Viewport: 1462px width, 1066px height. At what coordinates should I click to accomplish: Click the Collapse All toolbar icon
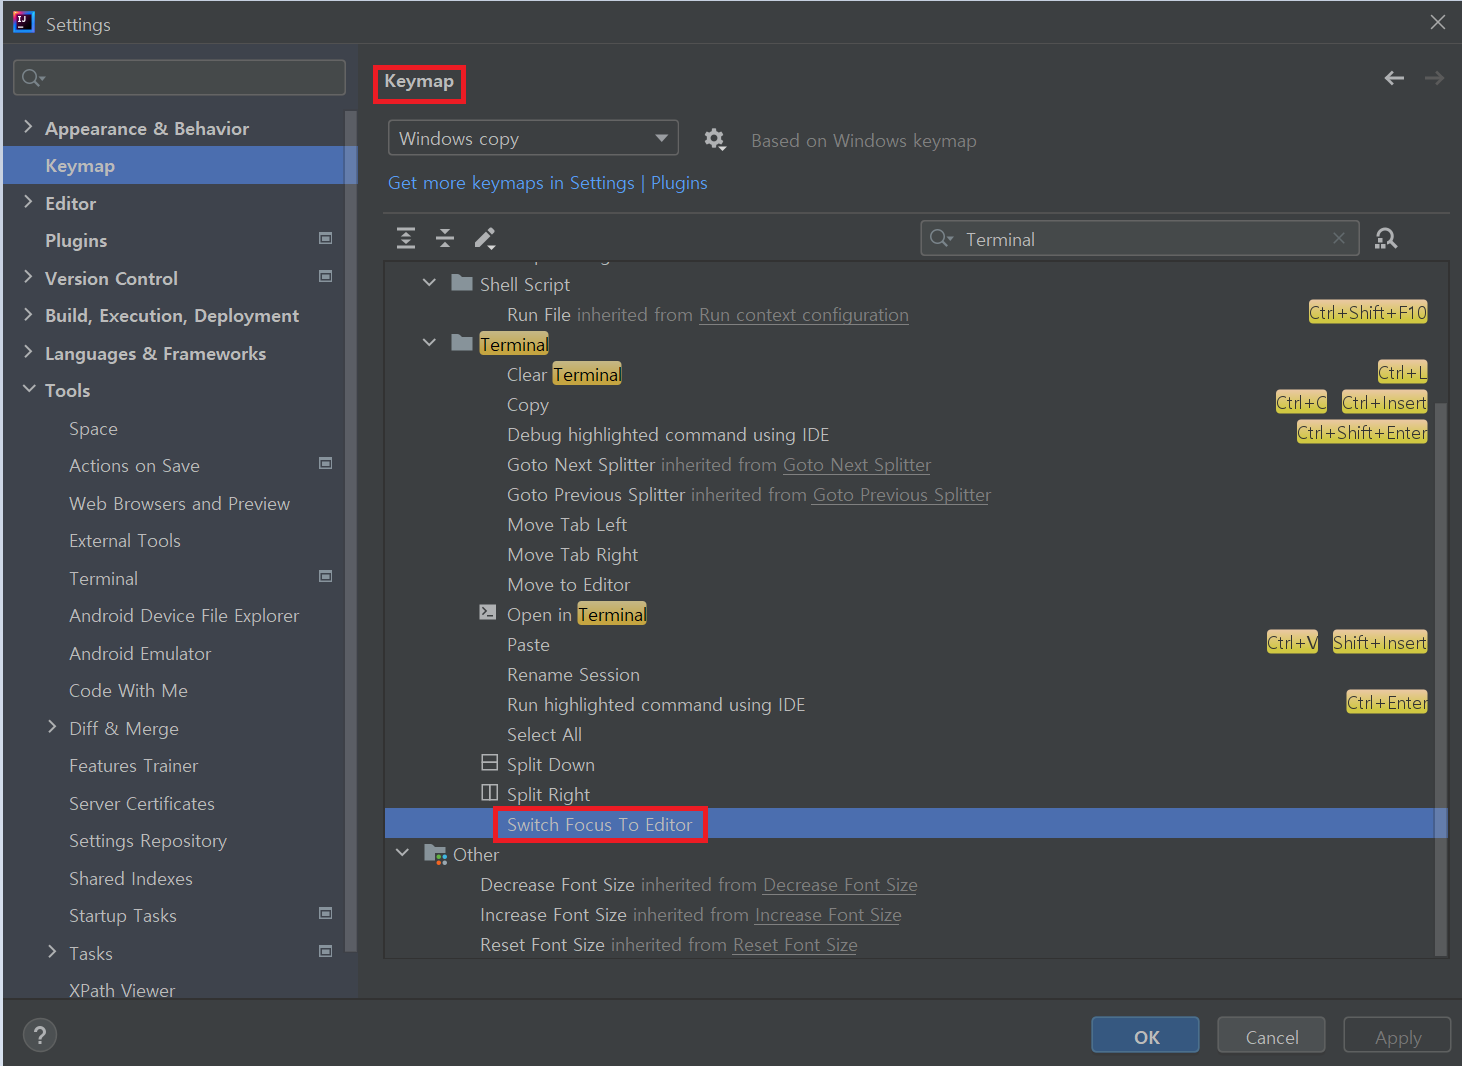445,238
